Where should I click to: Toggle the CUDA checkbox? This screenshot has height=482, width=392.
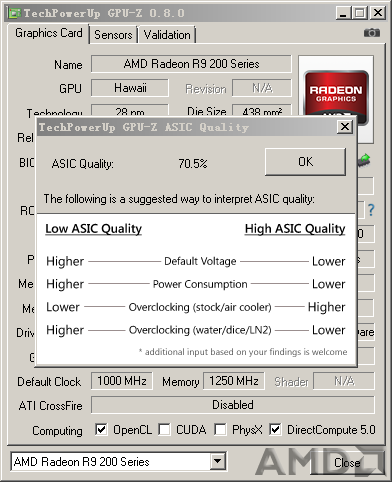(x=164, y=429)
